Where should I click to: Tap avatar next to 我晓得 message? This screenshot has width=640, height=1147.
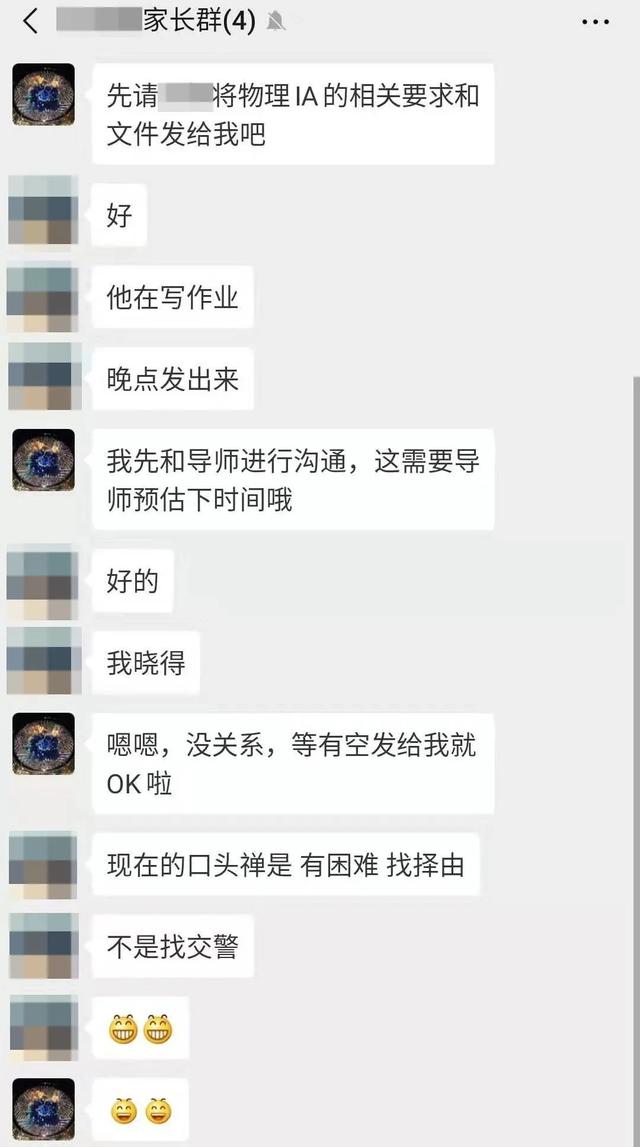tap(43, 661)
